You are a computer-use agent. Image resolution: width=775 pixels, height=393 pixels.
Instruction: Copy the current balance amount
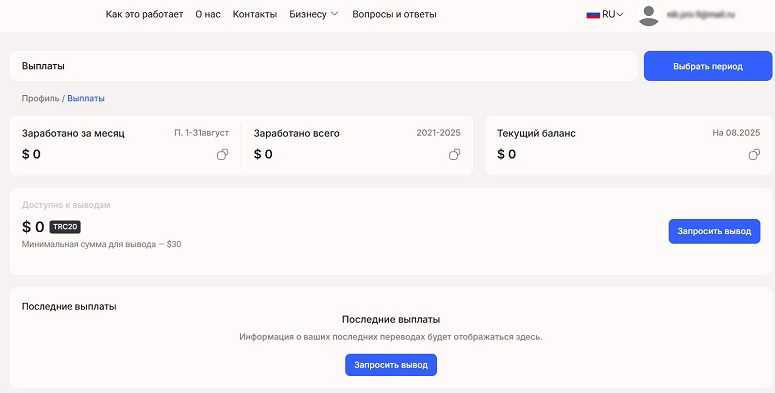[754, 155]
